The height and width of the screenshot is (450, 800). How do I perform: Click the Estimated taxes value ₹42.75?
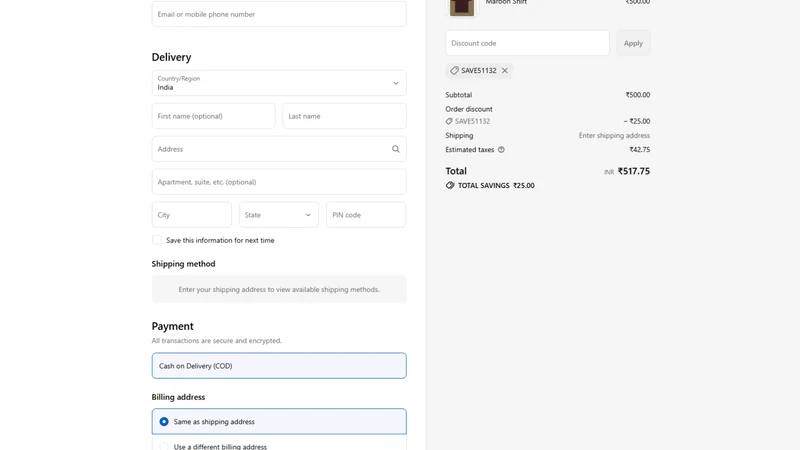(x=640, y=149)
